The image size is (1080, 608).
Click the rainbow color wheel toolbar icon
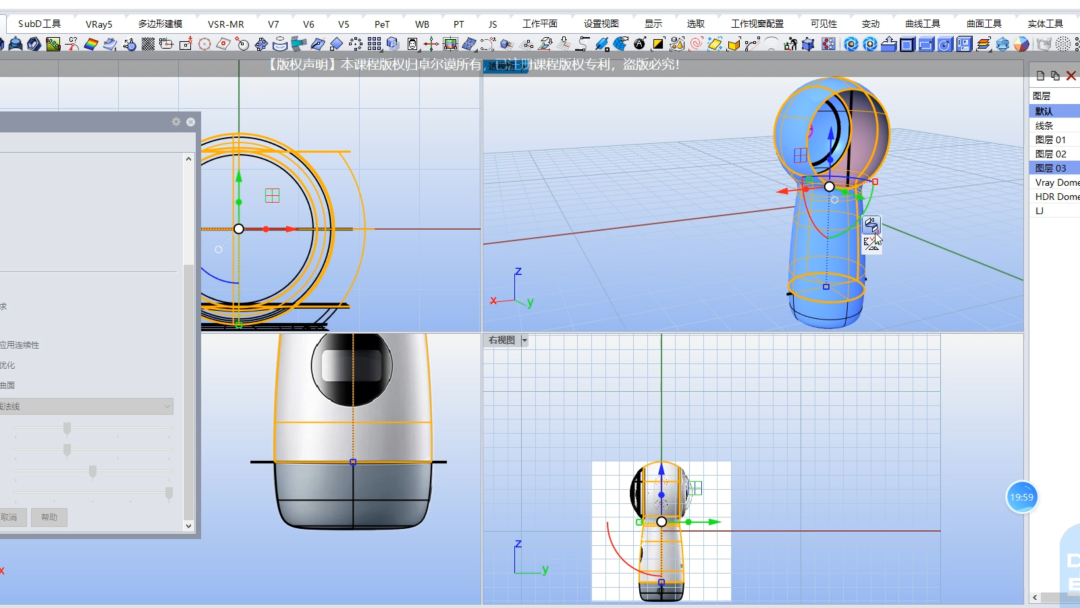click(1021, 44)
